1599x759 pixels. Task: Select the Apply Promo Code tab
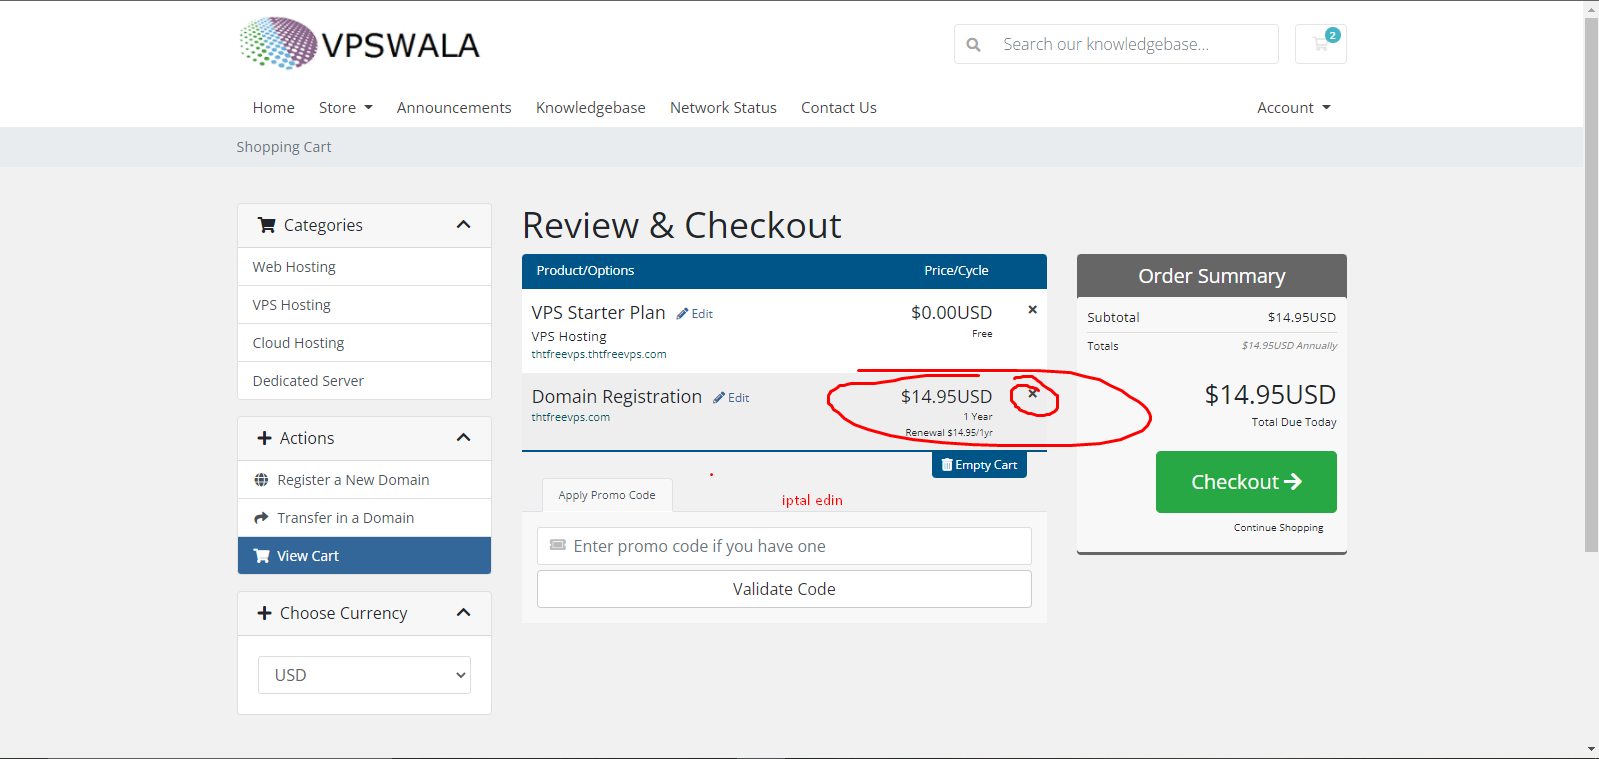coord(607,495)
